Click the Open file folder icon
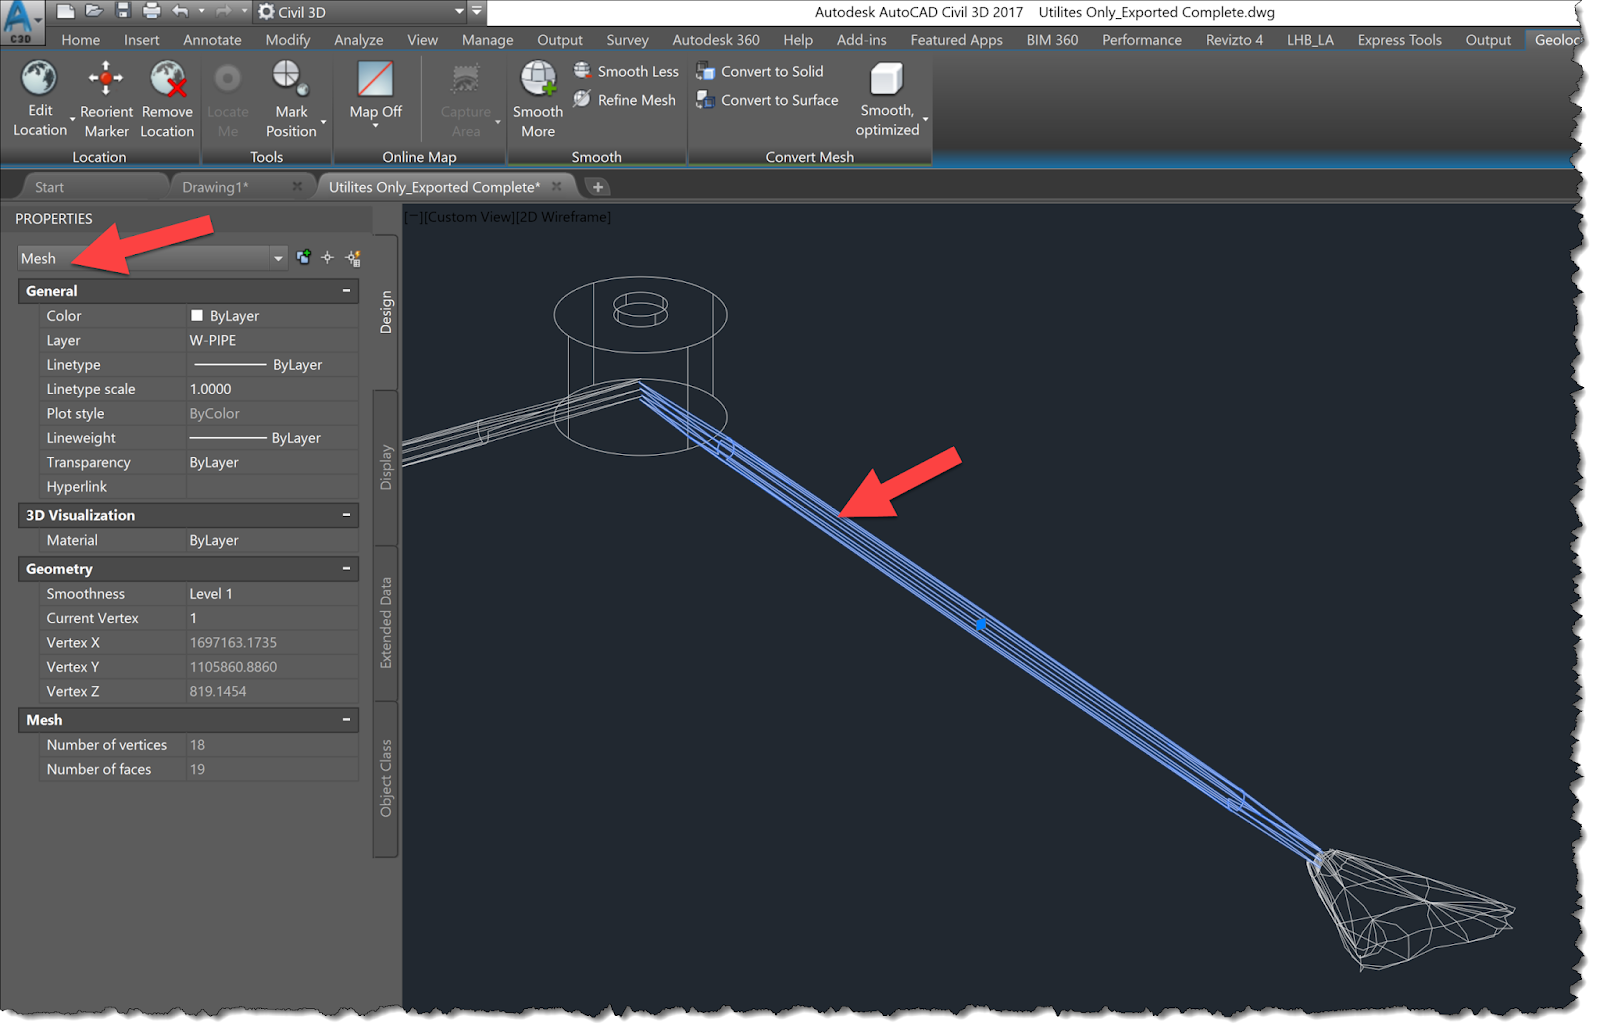1600x1034 pixels. [94, 11]
